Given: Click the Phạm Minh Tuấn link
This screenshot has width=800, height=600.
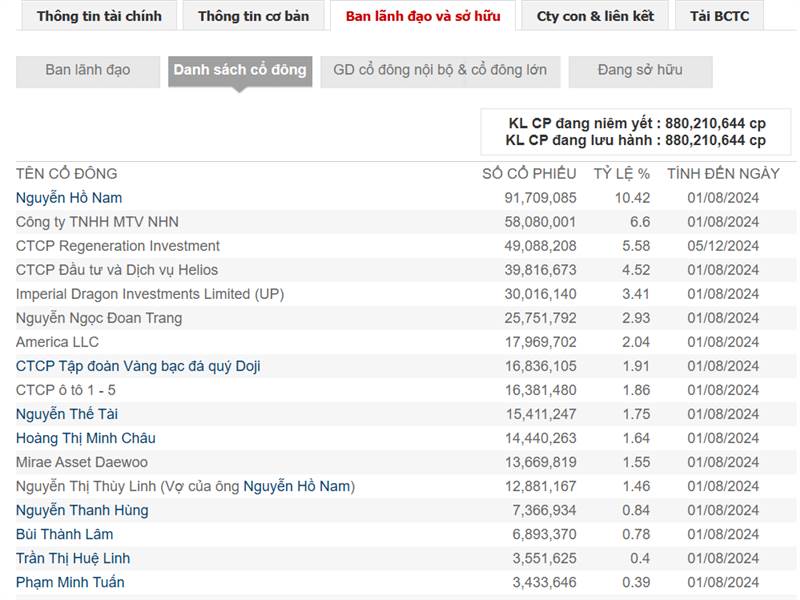Looking at the screenshot, I should click(x=70, y=582).
